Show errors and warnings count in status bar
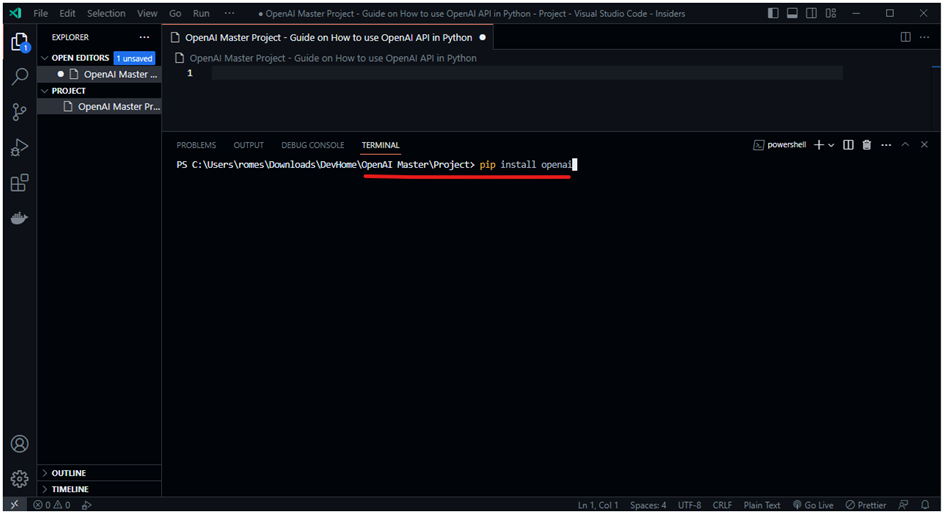944x514 pixels. 52,505
